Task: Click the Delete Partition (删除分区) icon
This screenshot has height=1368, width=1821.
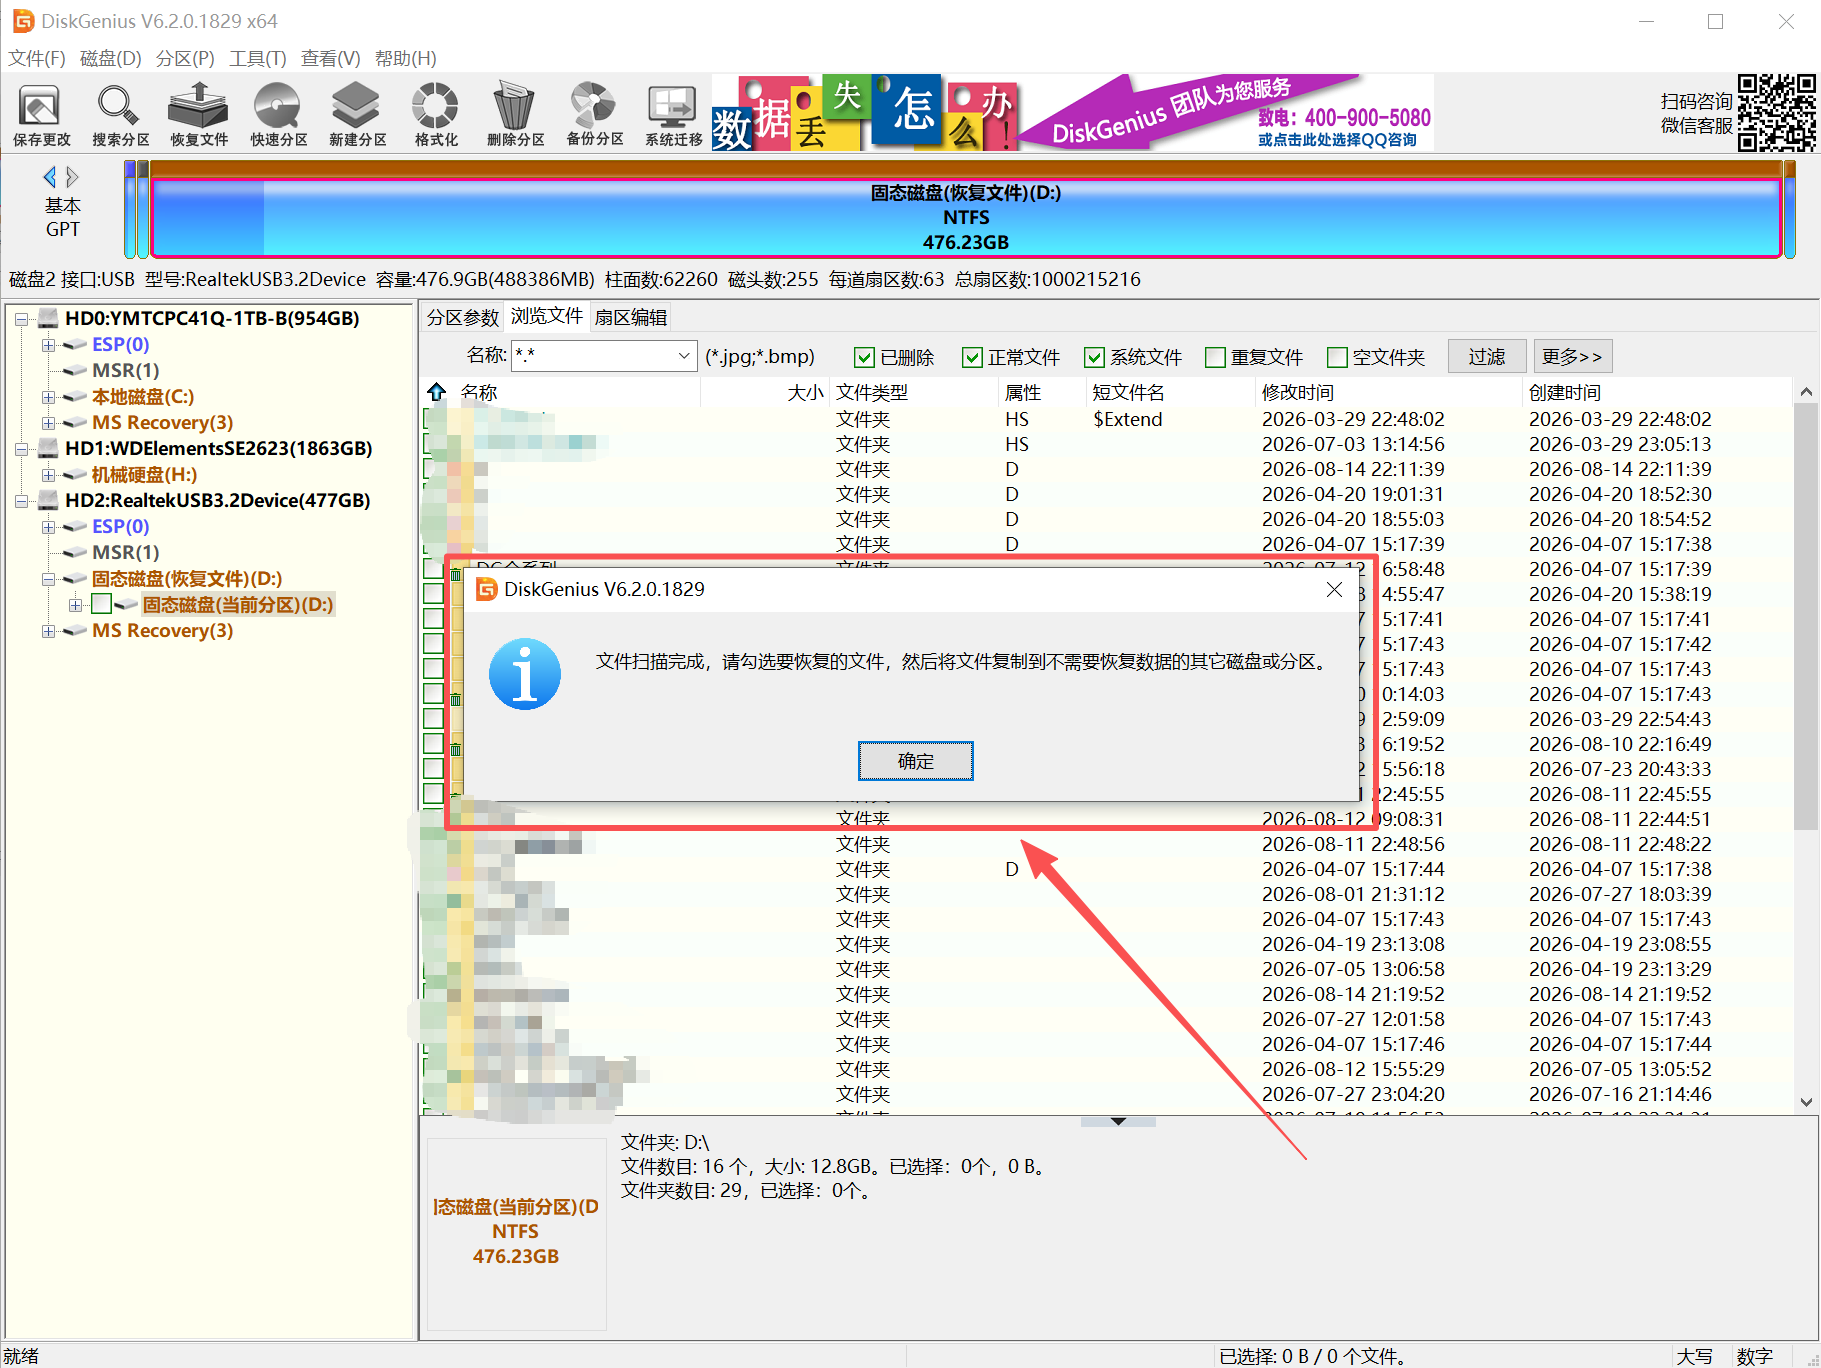Action: click(x=515, y=114)
